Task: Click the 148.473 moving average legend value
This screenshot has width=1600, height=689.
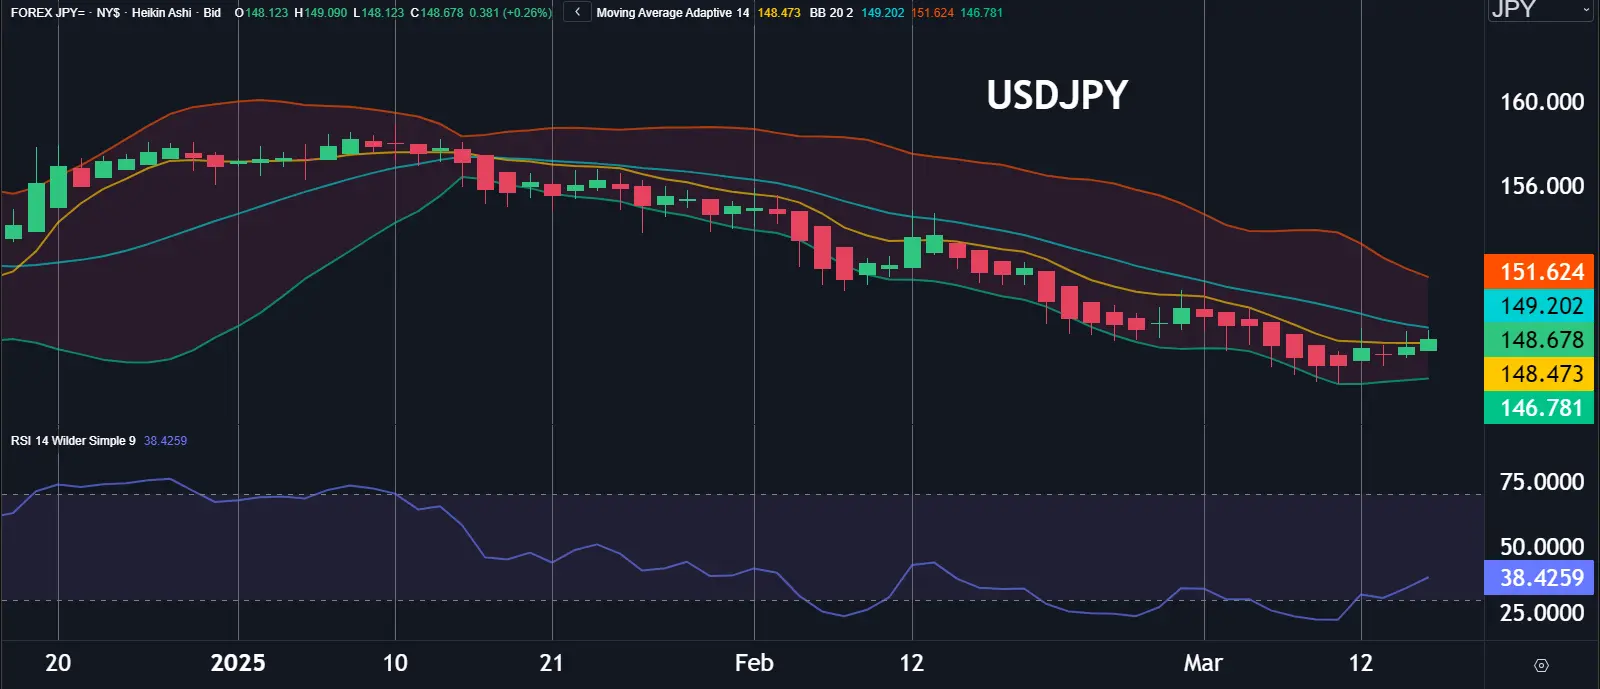Action: [x=779, y=13]
